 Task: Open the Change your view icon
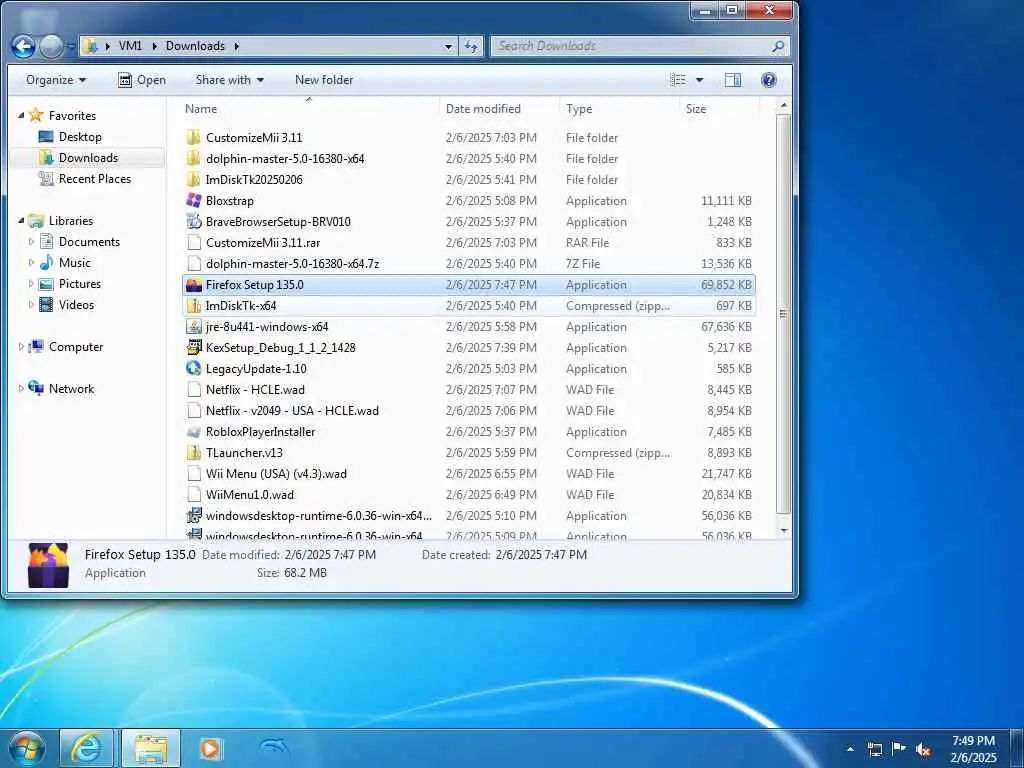[x=678, y=80]
